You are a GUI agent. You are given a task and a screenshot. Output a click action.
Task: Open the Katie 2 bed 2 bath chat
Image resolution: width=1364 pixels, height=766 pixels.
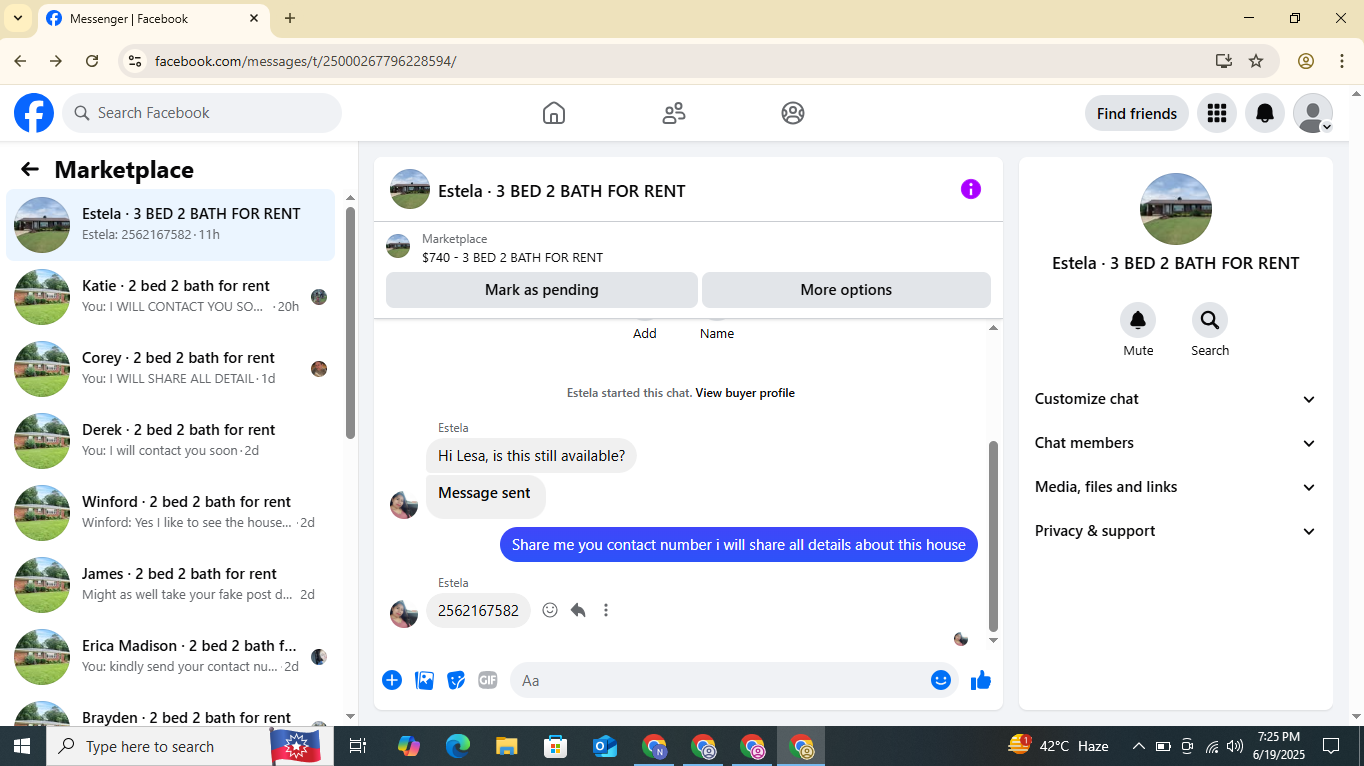coord(170,297)
